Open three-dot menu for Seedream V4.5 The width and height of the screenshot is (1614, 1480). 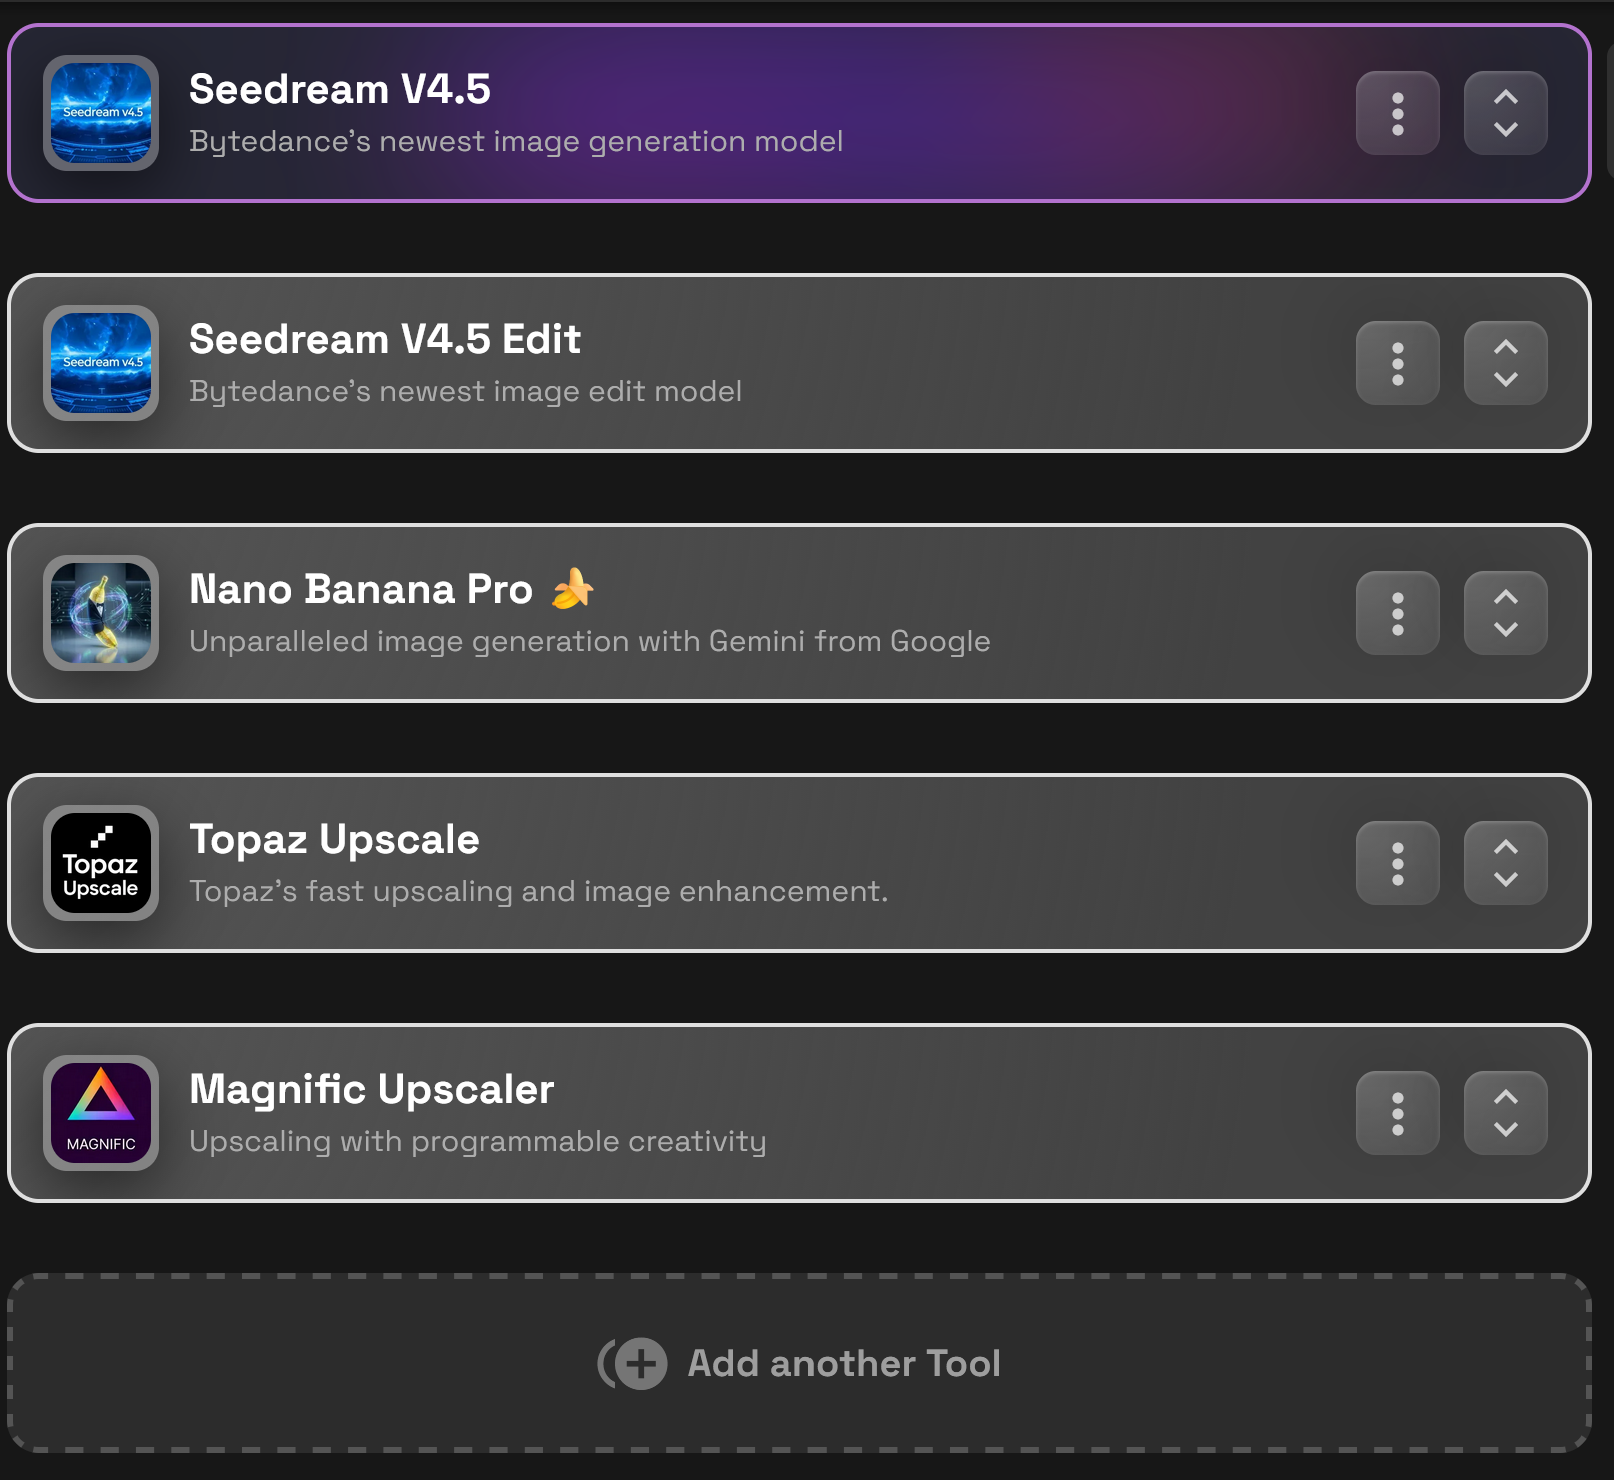pos(1398,113)
